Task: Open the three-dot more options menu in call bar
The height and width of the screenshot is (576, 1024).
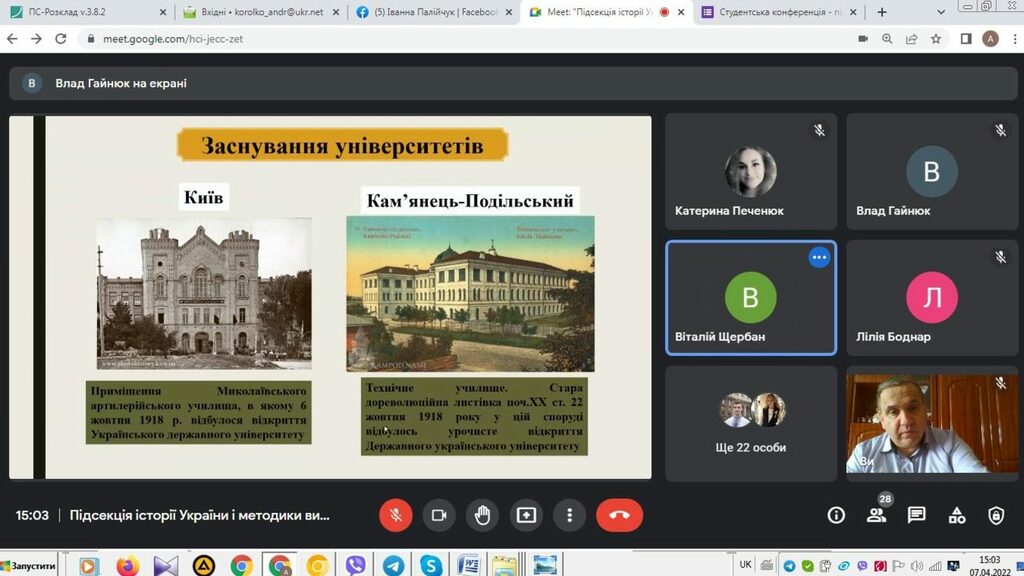Action: (569, 515)
